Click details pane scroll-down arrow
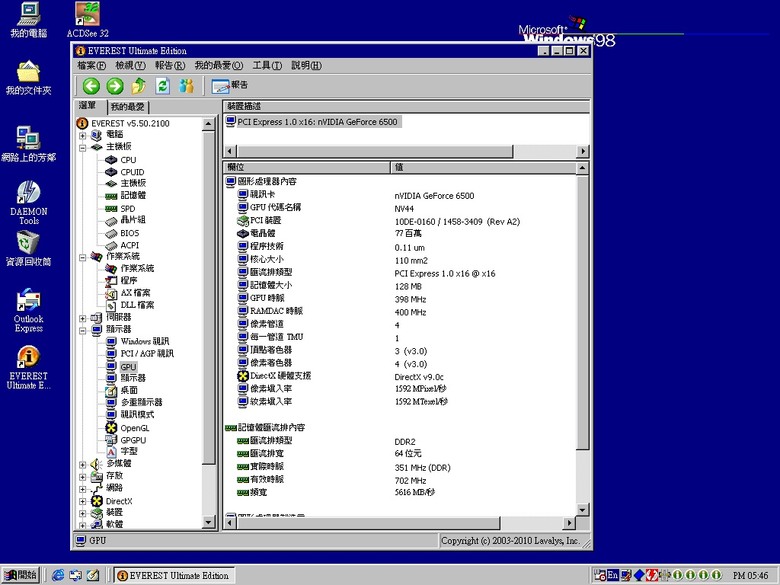The height and width of the screenshot is (585, 780). tap(583, 509)
